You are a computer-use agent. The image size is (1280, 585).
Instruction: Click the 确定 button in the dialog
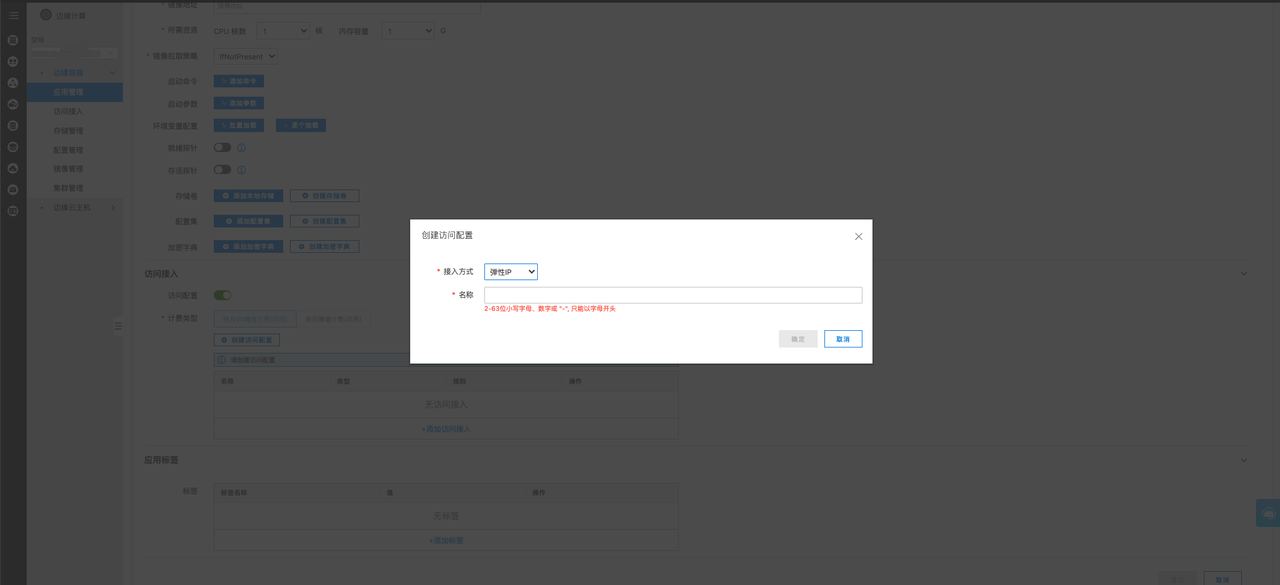click(x=798, y=339)
